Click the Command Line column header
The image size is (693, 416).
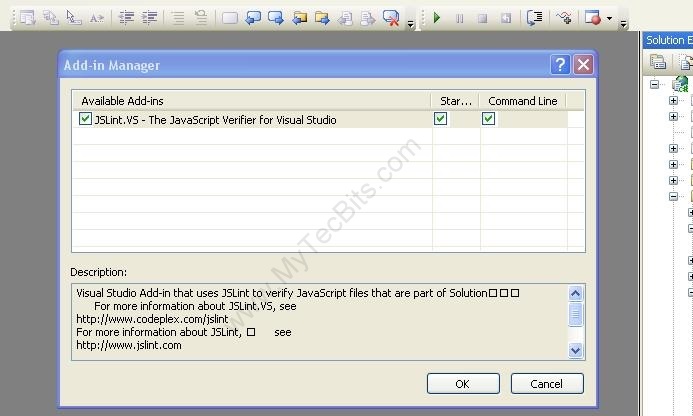523,101
